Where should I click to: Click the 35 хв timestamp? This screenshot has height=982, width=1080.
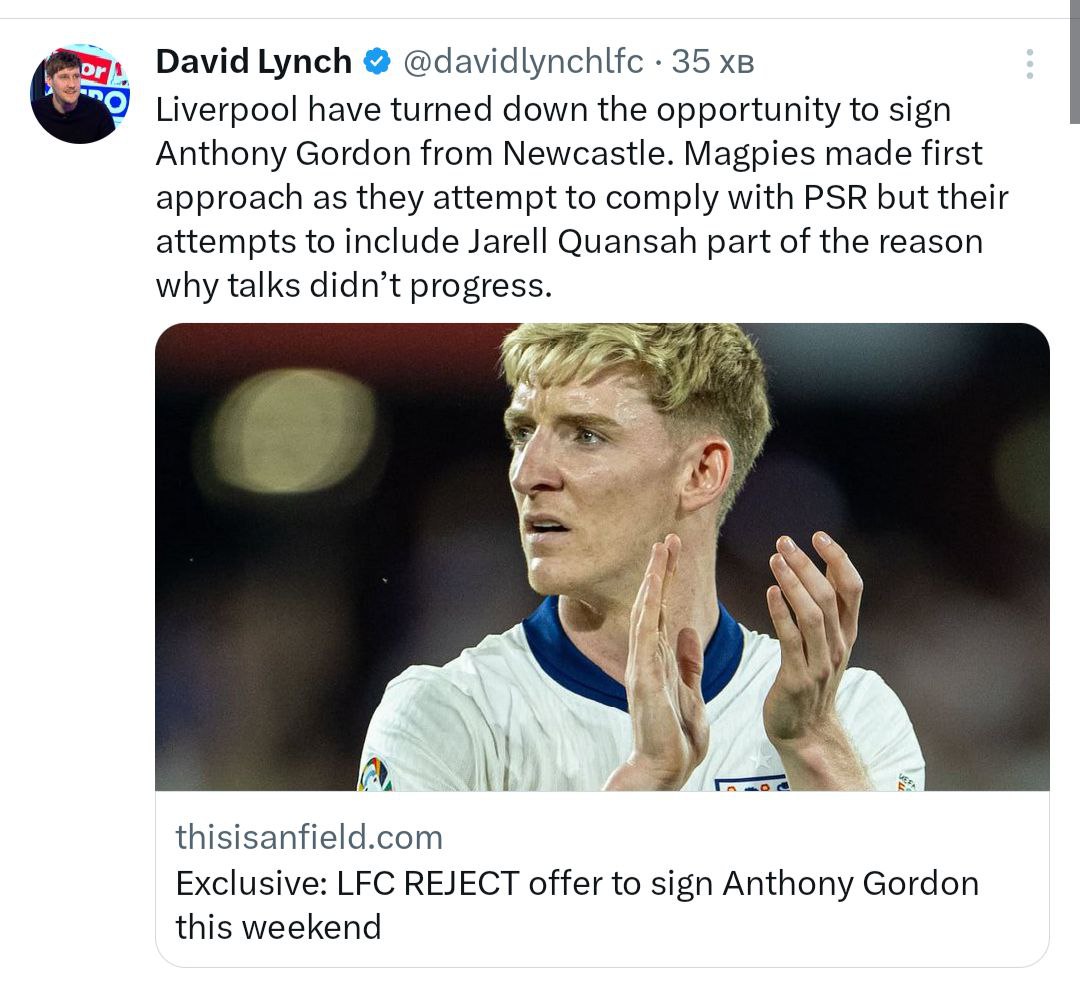point(713,62)
